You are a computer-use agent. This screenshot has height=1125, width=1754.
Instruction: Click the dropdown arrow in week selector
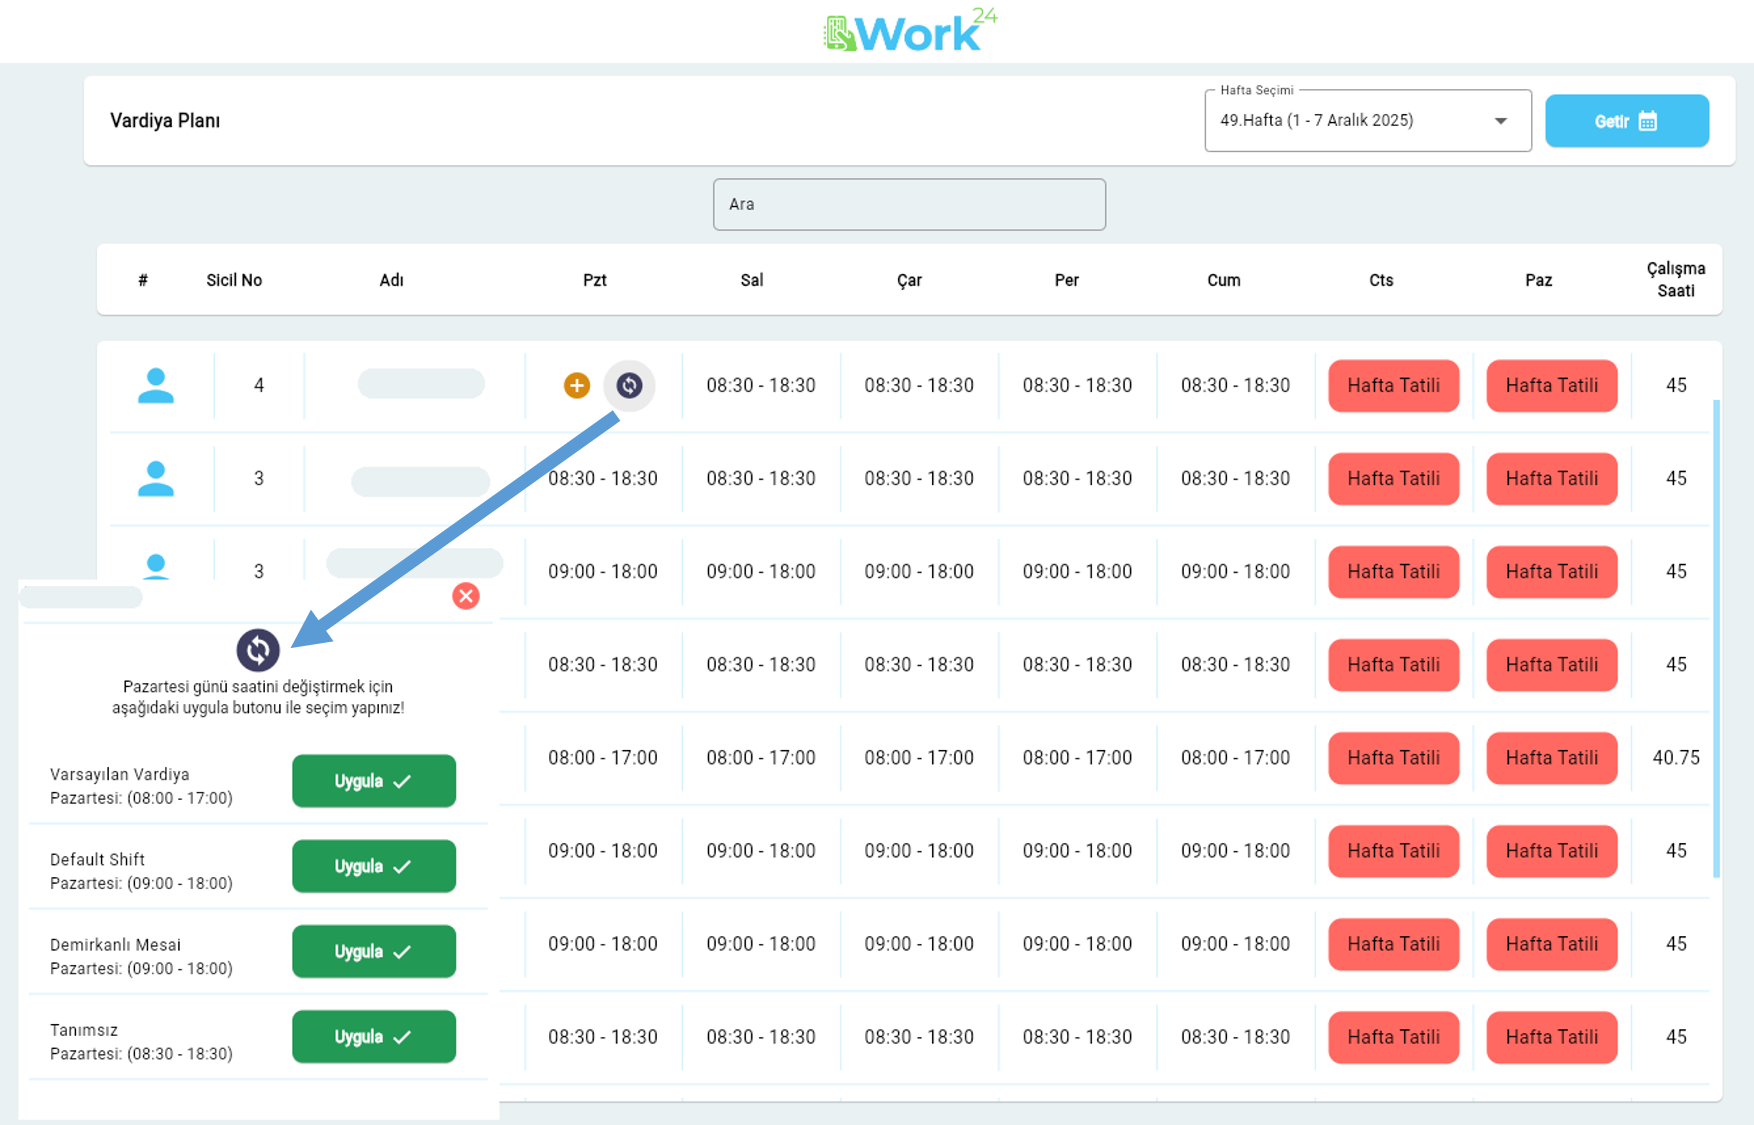tap(1500, 121)
